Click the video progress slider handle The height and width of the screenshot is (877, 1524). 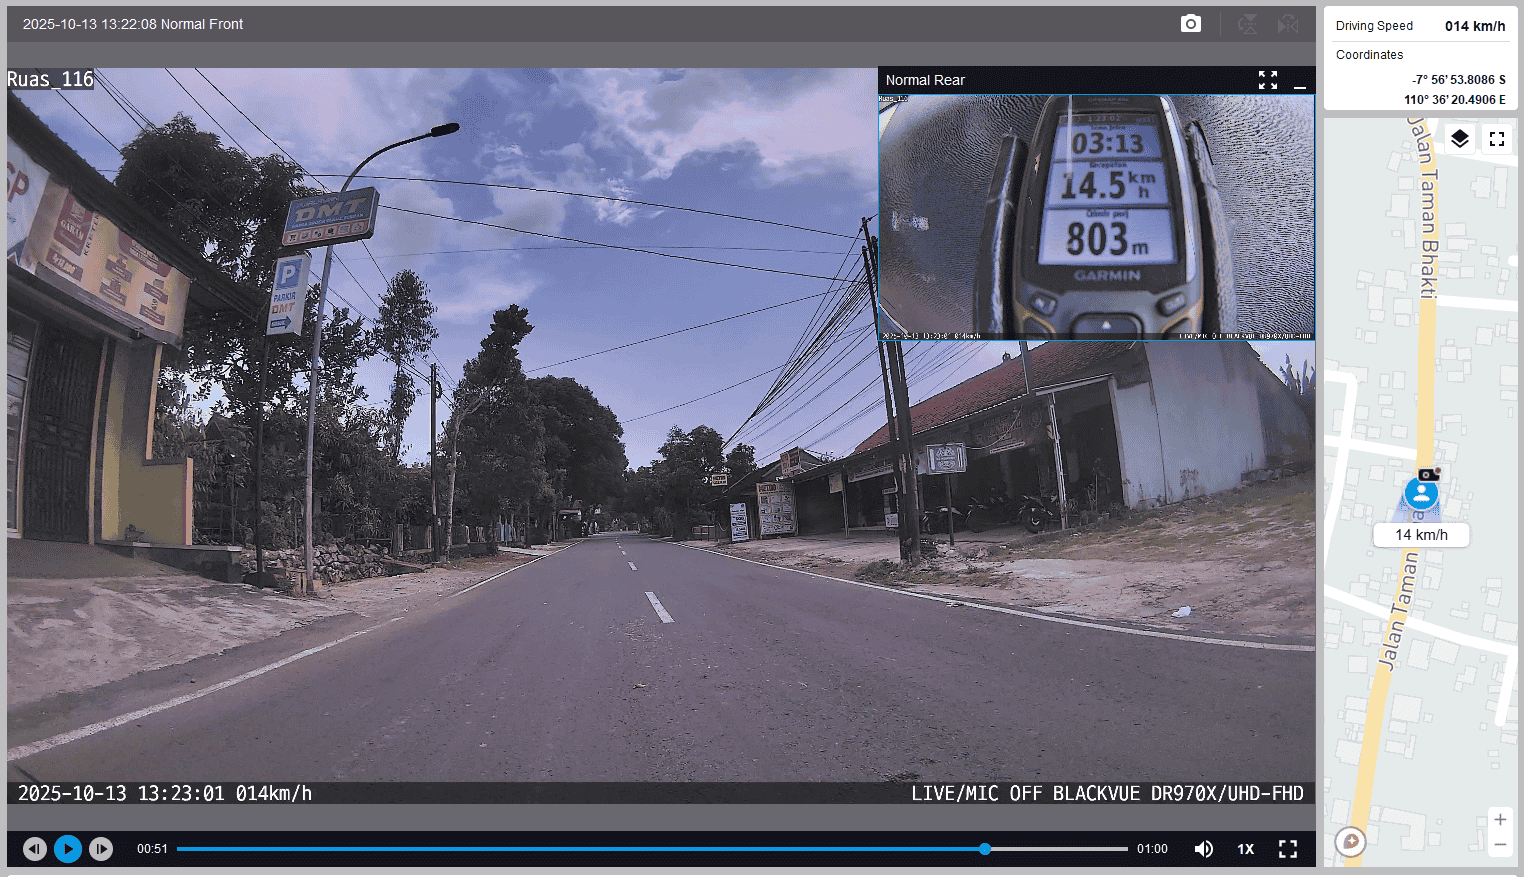[x=985, y=849]
